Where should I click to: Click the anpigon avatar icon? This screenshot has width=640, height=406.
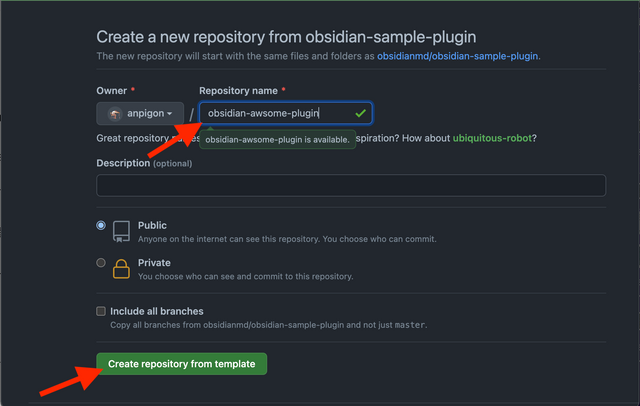(x=115, y=114)
